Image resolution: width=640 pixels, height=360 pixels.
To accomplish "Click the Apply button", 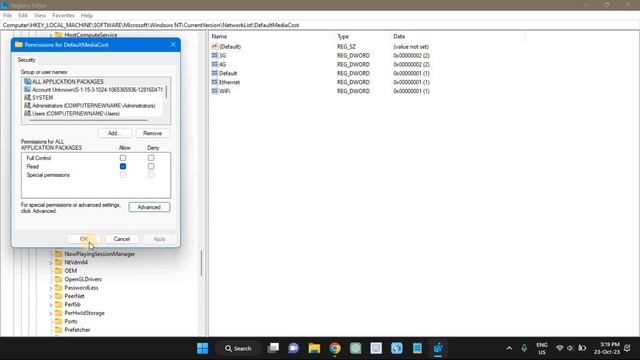I will pyautogui.click(x=159, y=239).
